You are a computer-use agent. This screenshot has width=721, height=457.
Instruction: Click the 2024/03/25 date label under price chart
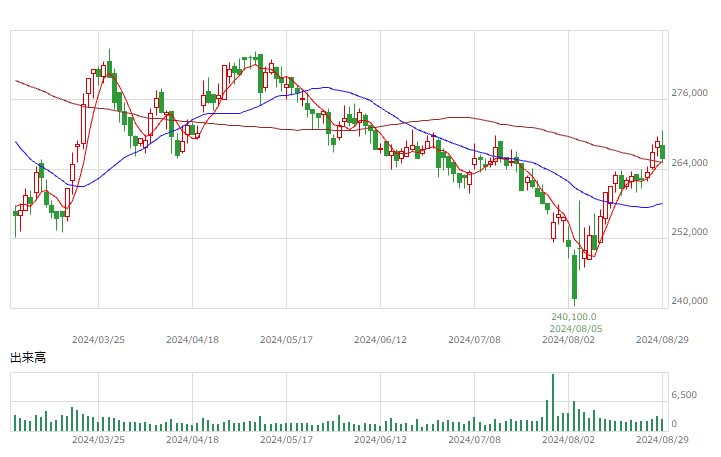(x=98, y=340)
